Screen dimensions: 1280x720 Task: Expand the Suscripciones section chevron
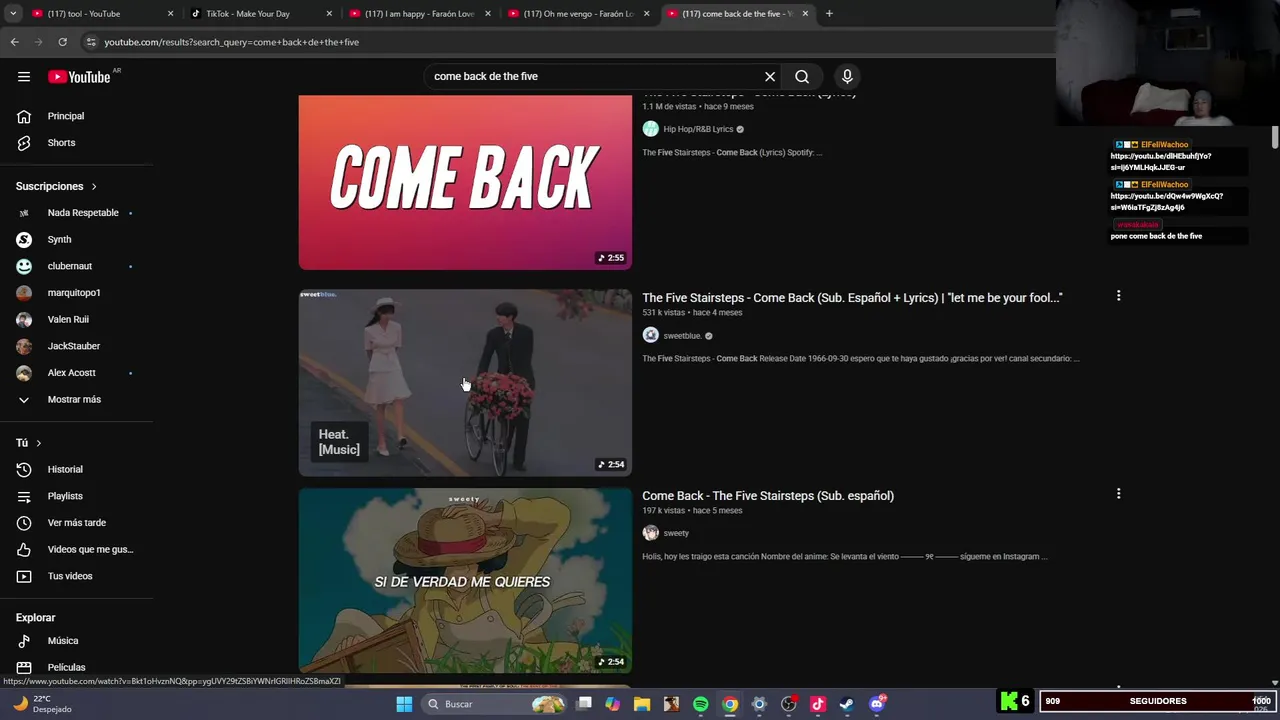point(94,187)
